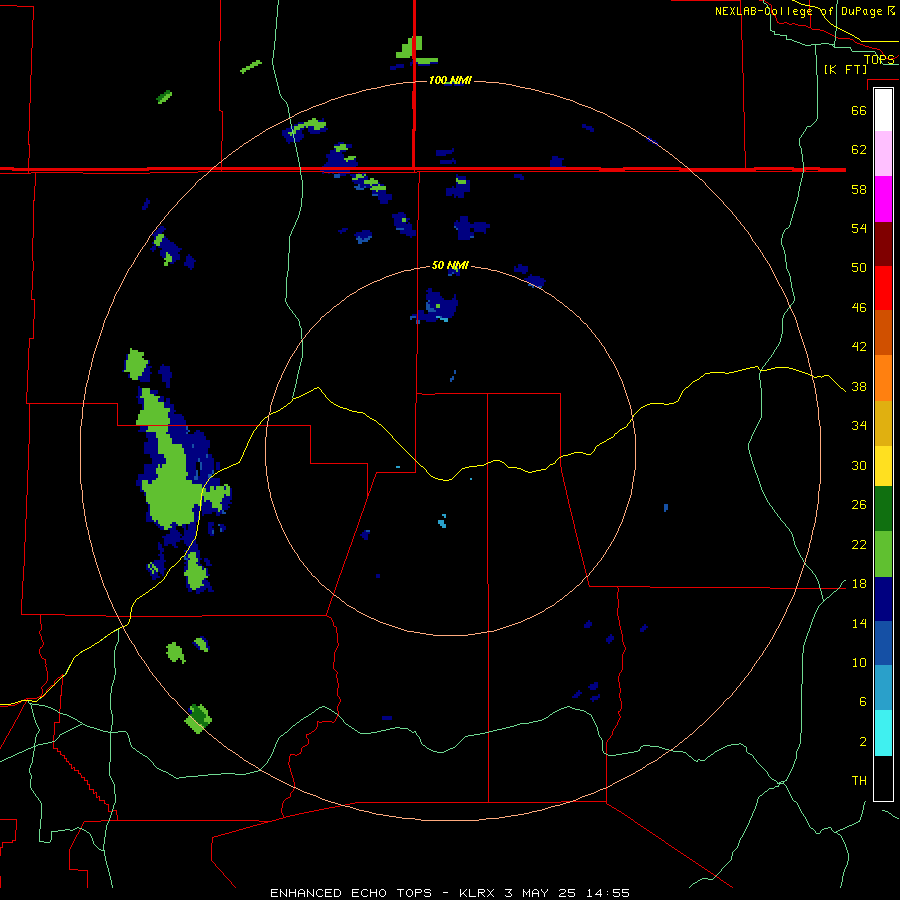Click the 14 value on the scale
Image resolution: width=900 pixels, height=900 pixels.
coord(859,623)
